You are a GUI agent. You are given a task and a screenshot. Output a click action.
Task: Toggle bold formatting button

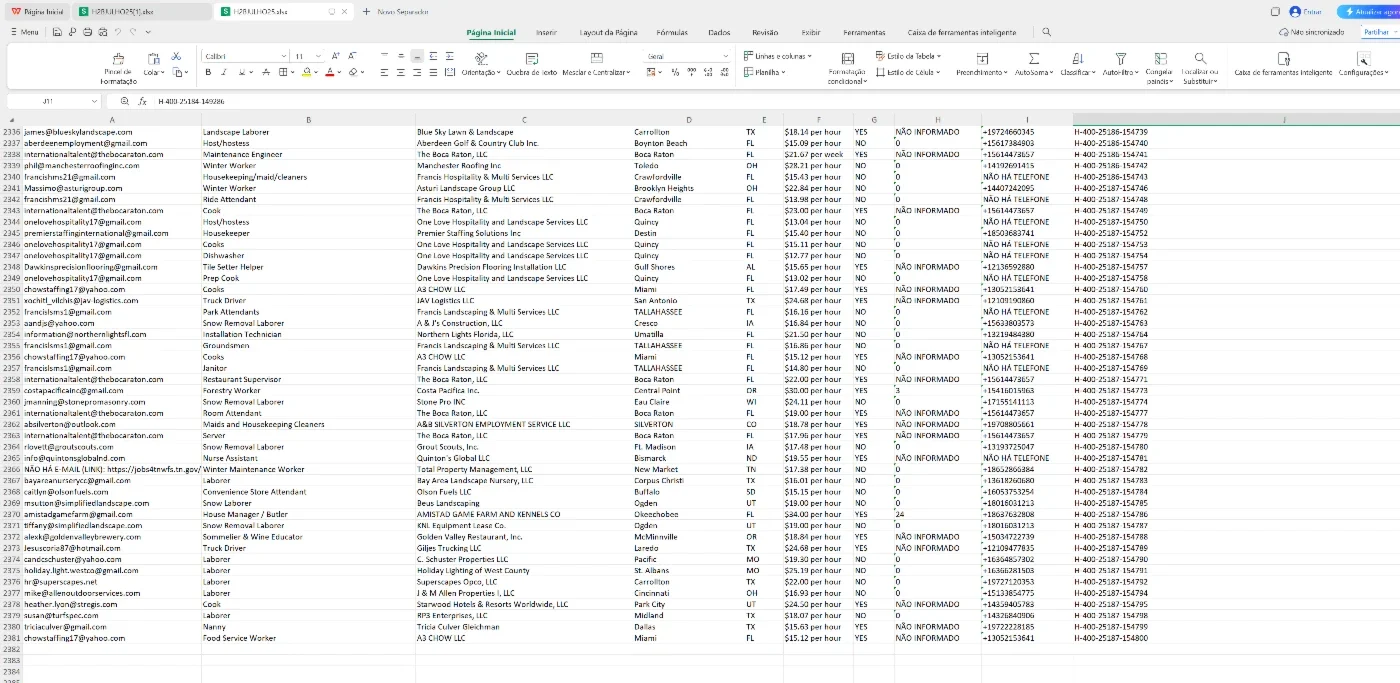click(208, 72)
